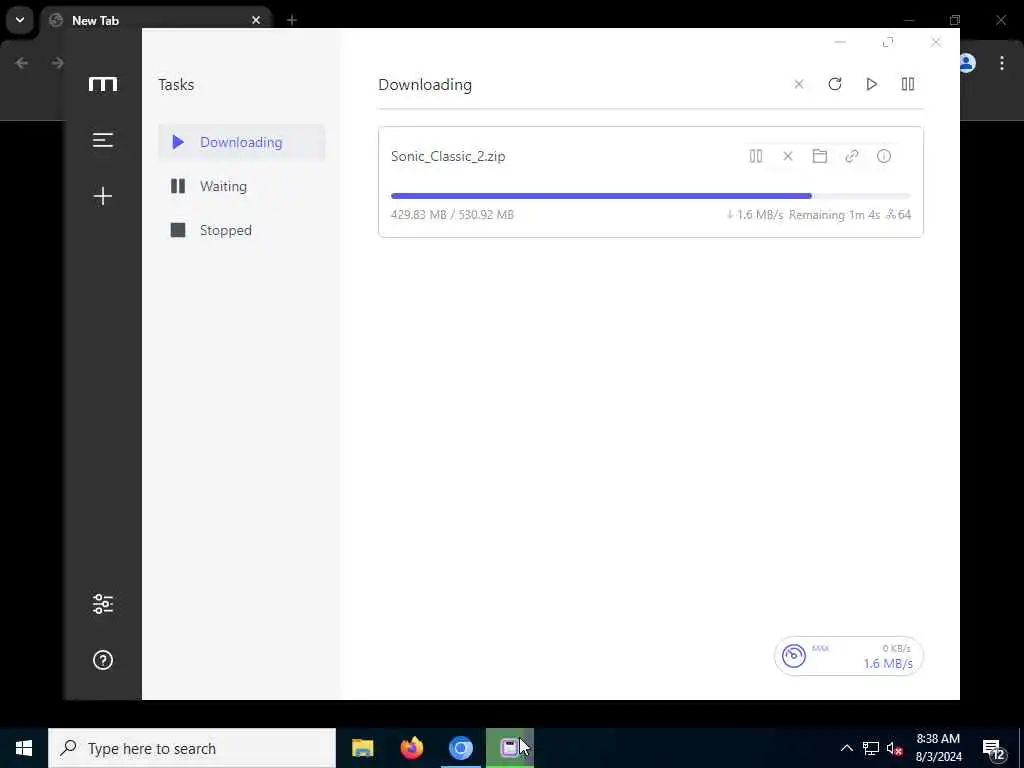Delete selected tasks in header toolbar
1024x768 pixels.
coord(799,84)
